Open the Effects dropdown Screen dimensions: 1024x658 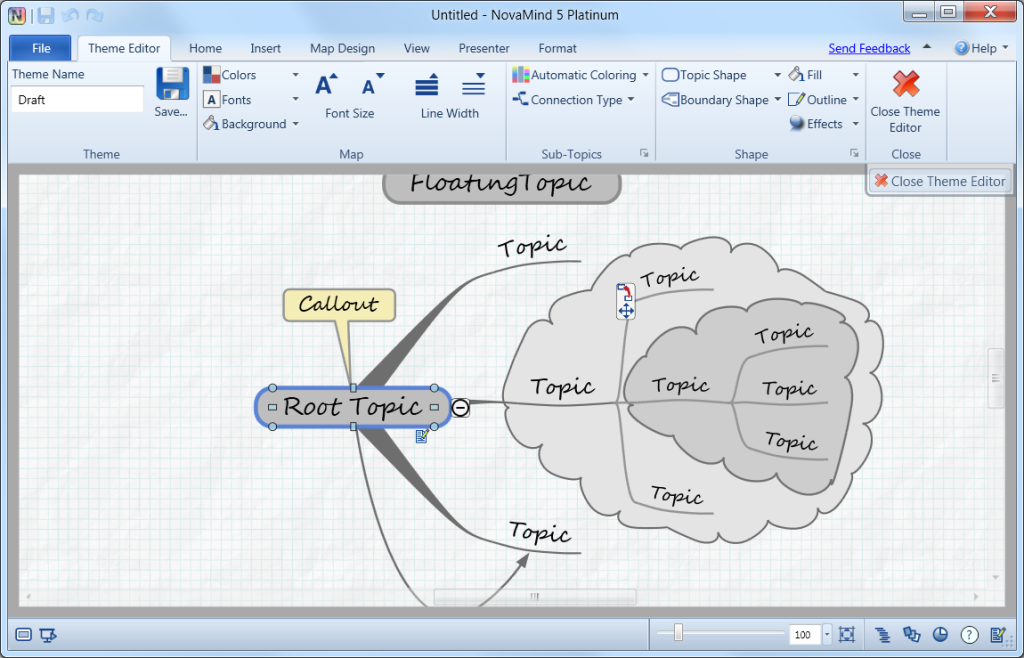pyautogui.click(x=824, y=124)
